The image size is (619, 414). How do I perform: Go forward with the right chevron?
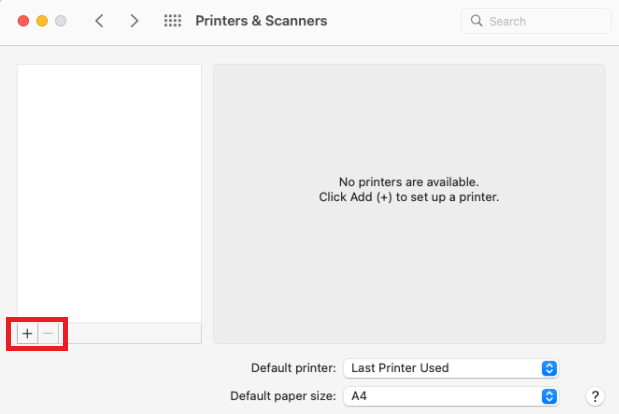coord(135,21)
